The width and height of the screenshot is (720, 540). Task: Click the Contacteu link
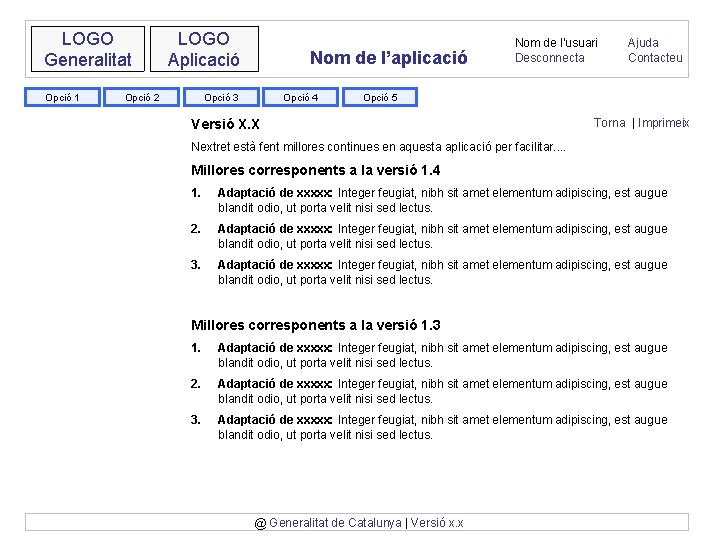(655, 58)
